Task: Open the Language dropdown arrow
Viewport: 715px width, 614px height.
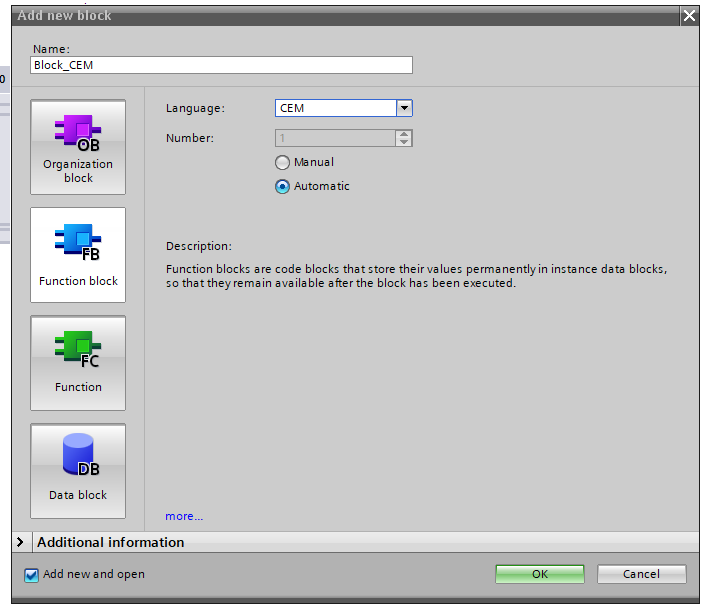Action: click(404, 108)
